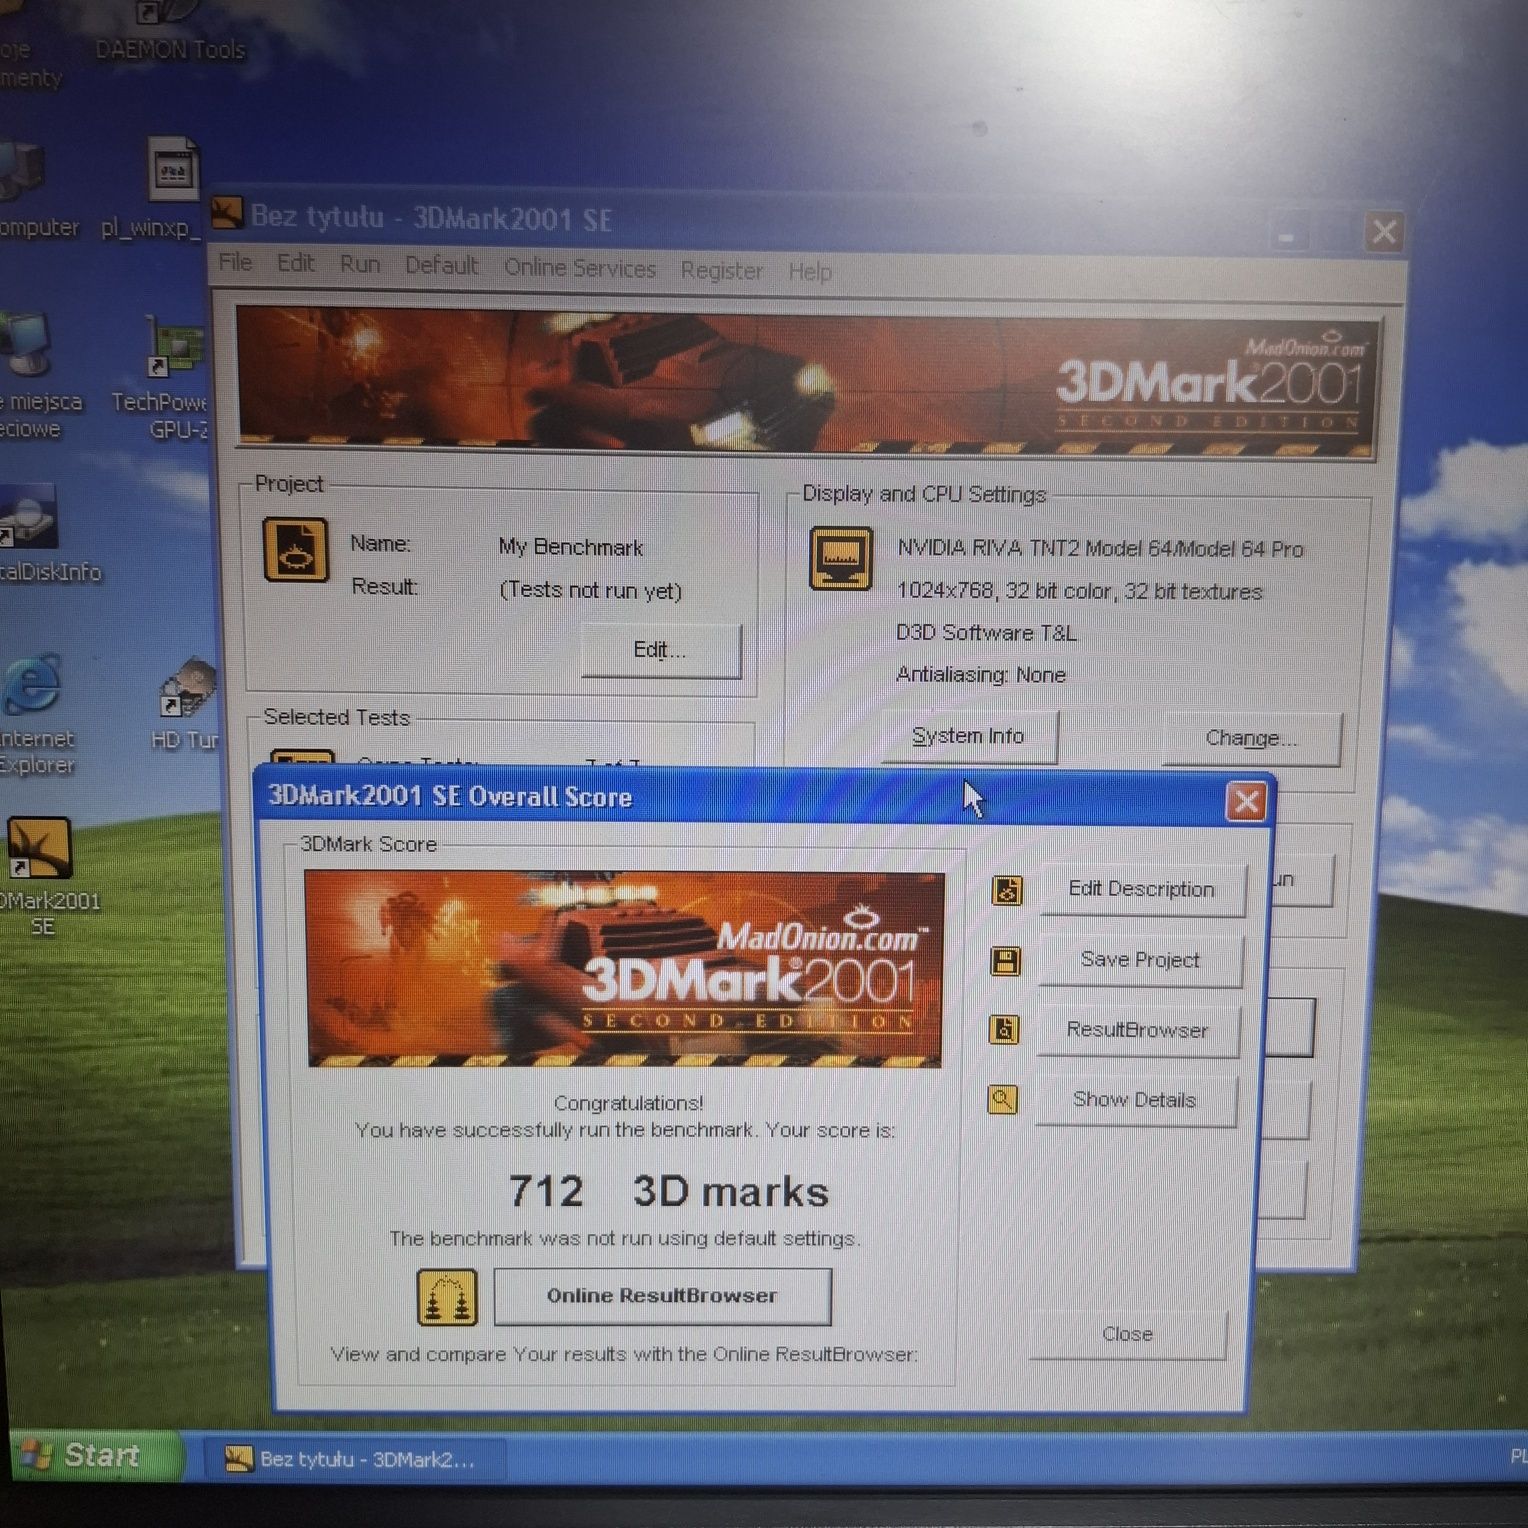Viewport: 1528px width, 1528px height.
Task: Open the Edit menu
Action: click(x=295, y=263)
